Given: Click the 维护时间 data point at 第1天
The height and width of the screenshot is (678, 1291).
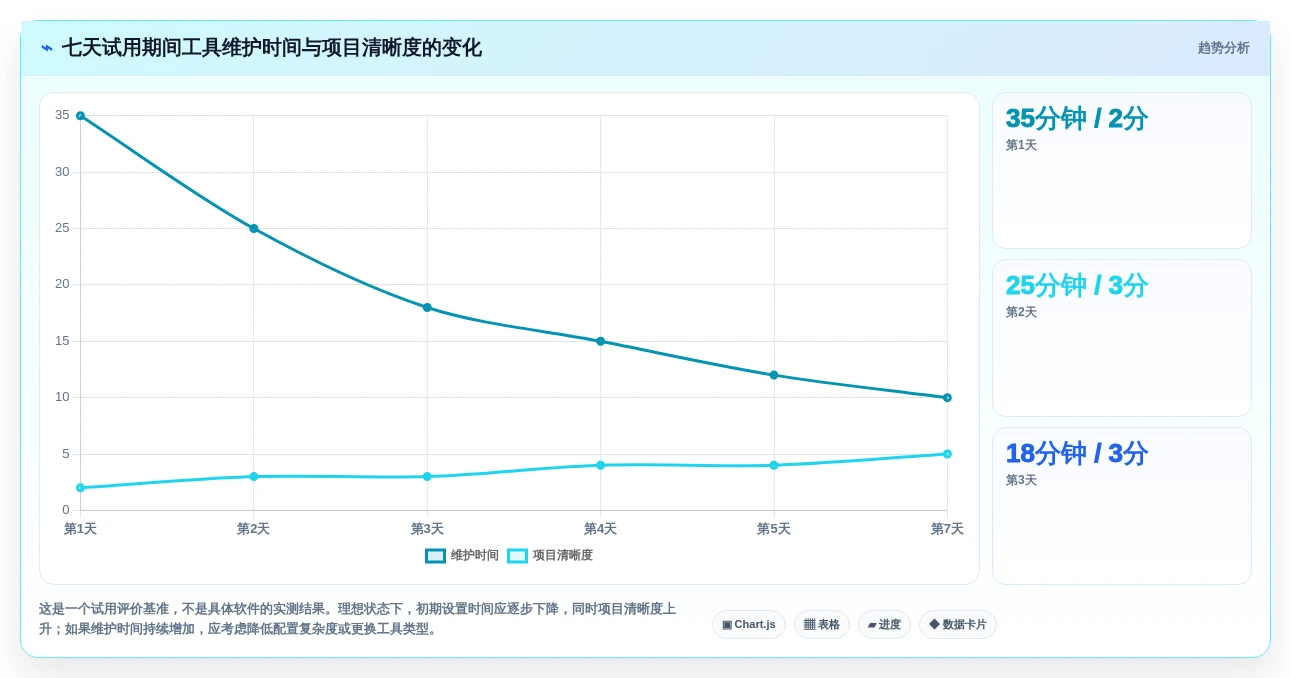Looking at the screenshot, I should pos(80,116).
